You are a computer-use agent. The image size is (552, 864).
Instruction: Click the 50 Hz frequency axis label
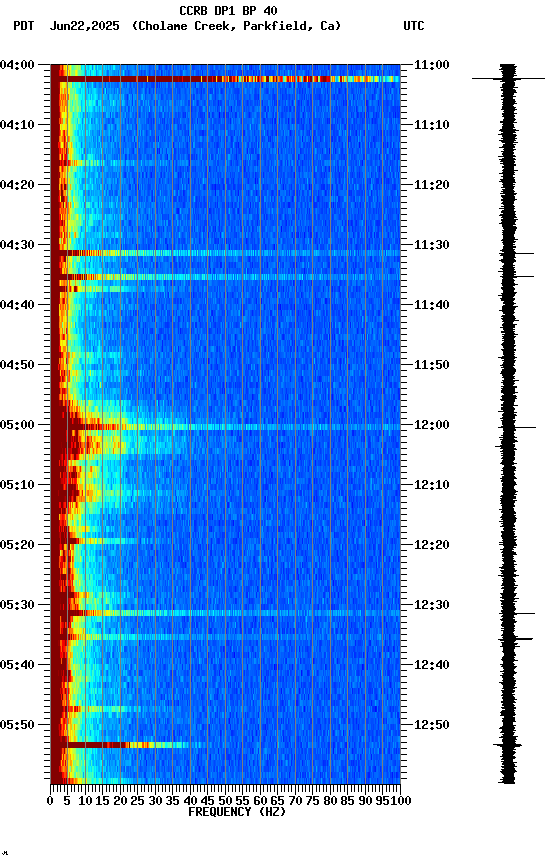(225, 801)
